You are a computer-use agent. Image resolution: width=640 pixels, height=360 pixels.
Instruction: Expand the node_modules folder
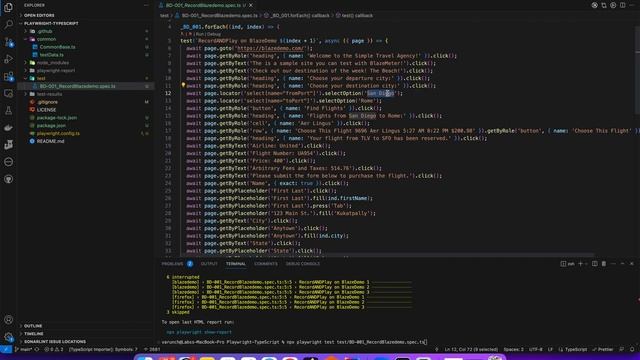(x=53, y=63)
